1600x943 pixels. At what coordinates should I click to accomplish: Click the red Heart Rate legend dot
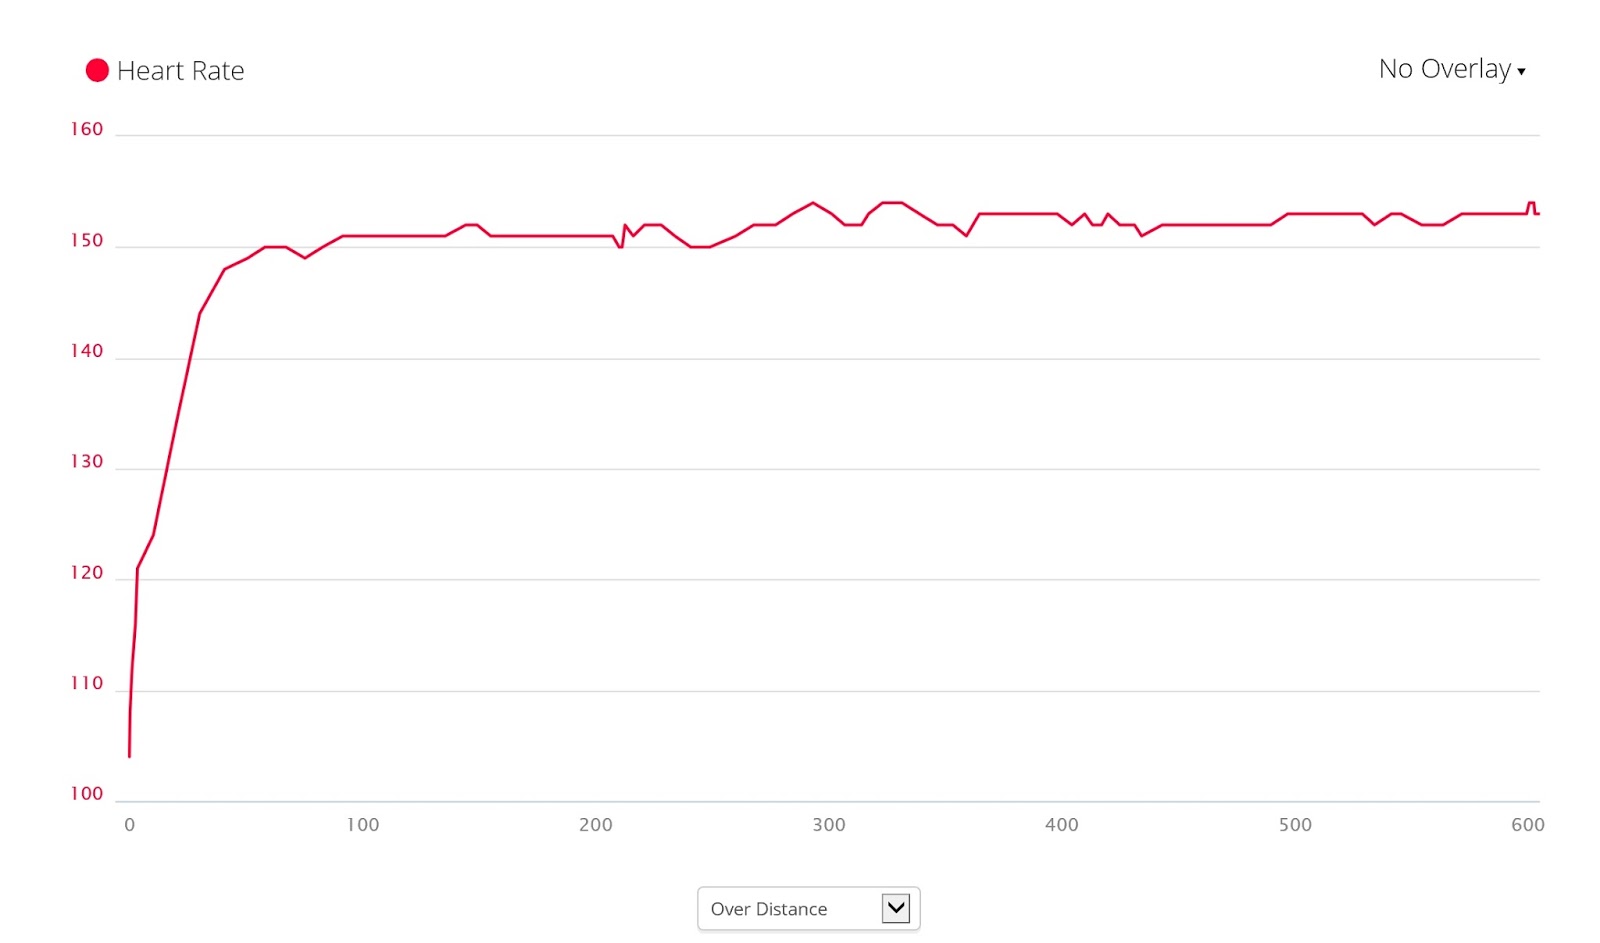[x=97, y=70]
